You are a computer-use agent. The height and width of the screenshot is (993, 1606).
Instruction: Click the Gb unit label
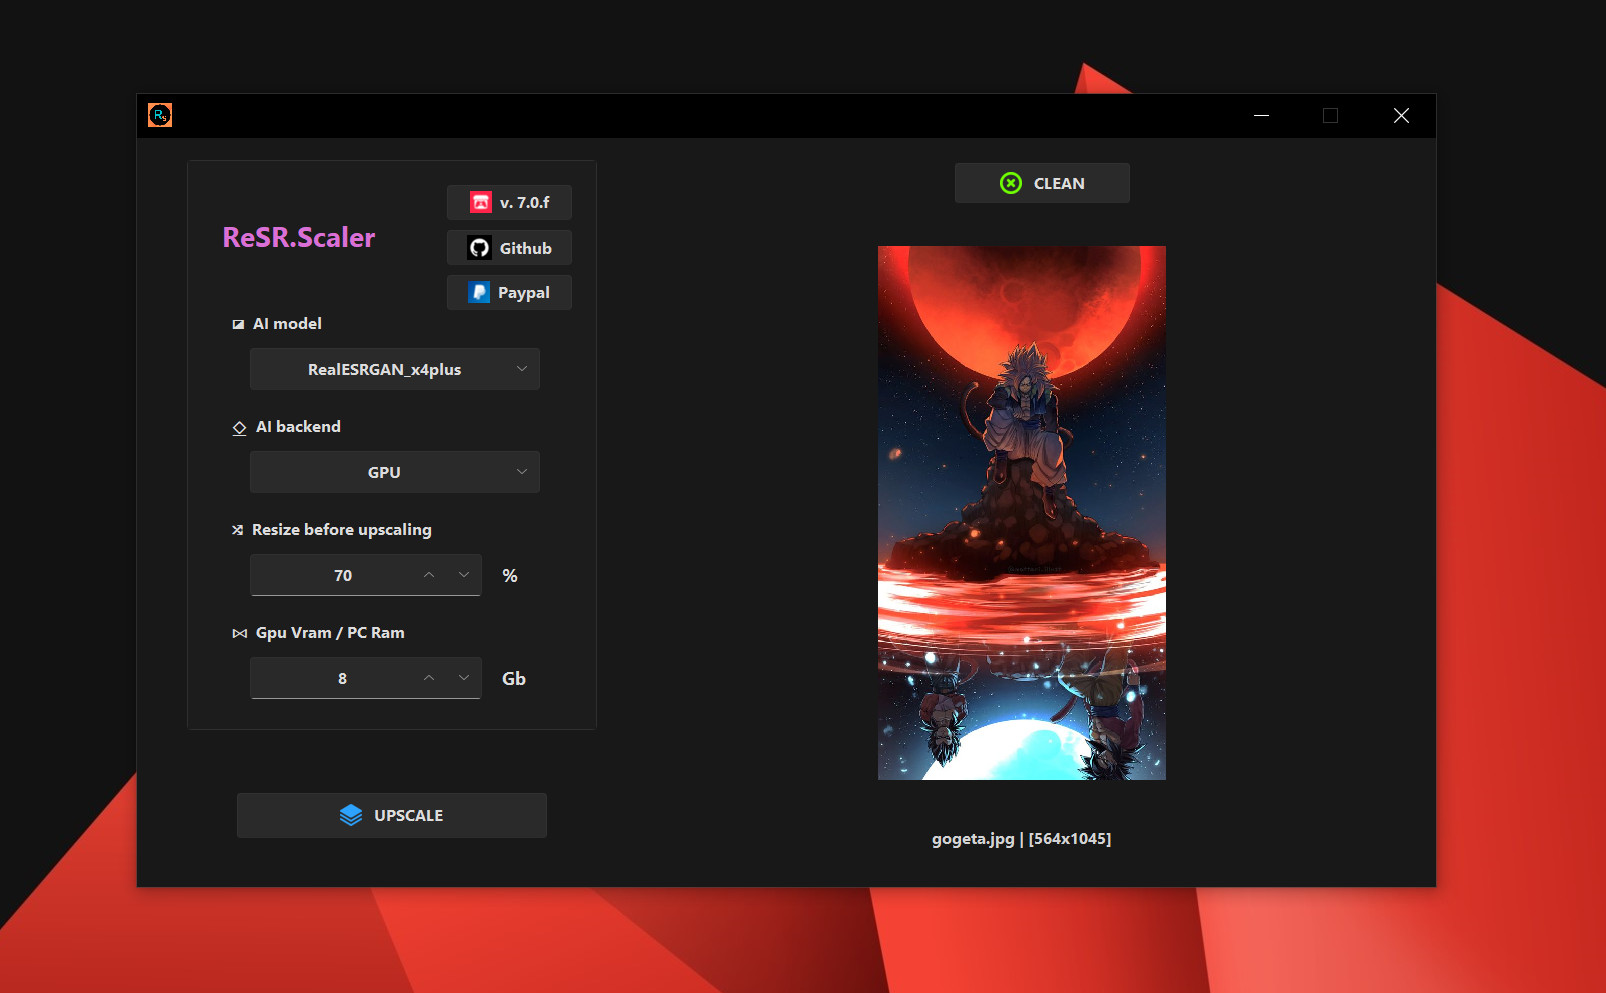(514, 678)
